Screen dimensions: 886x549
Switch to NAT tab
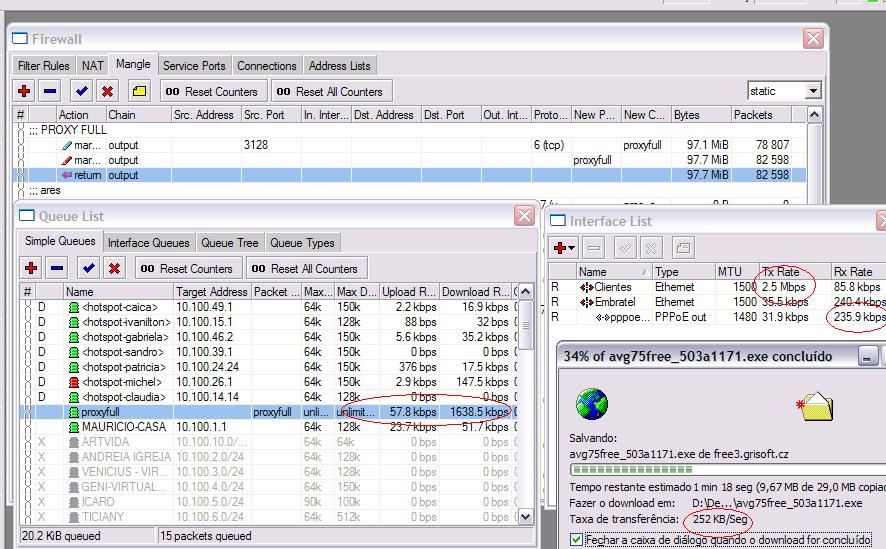tap(92, 66)
